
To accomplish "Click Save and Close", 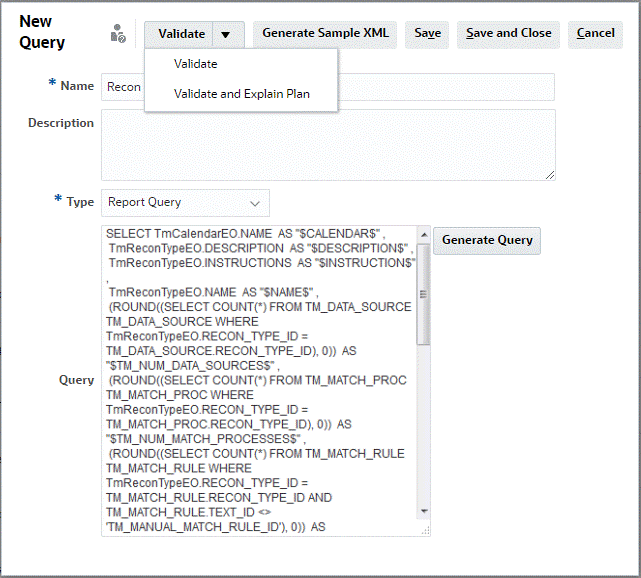I will [x=508, y=34].
